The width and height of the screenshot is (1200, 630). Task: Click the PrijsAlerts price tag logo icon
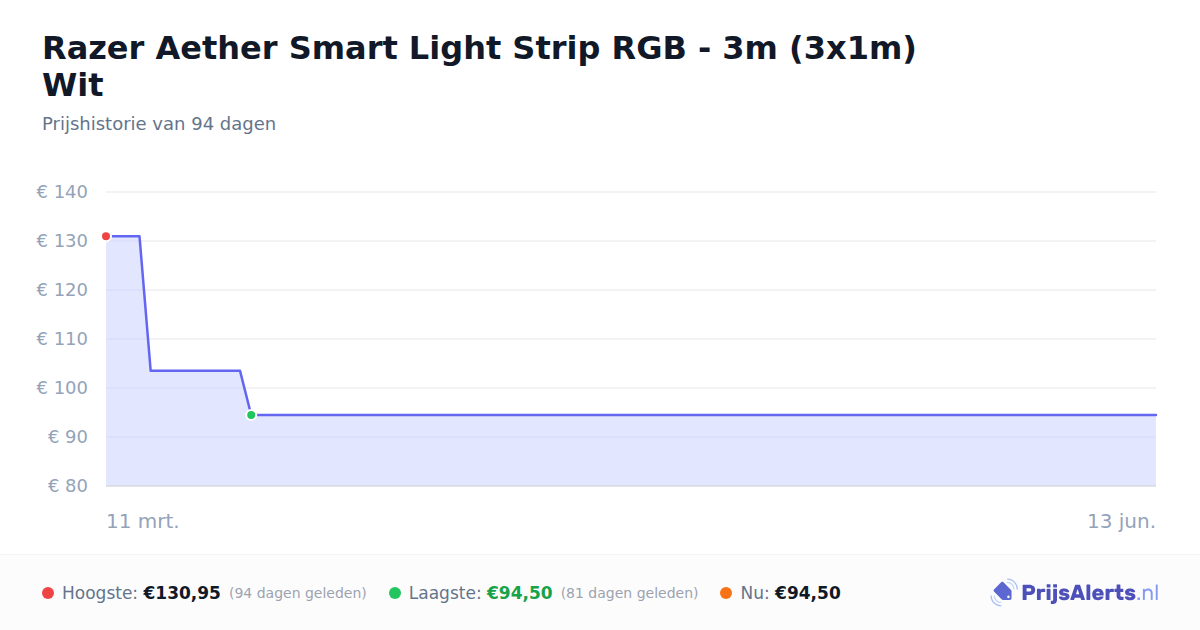coord(1003,593)
